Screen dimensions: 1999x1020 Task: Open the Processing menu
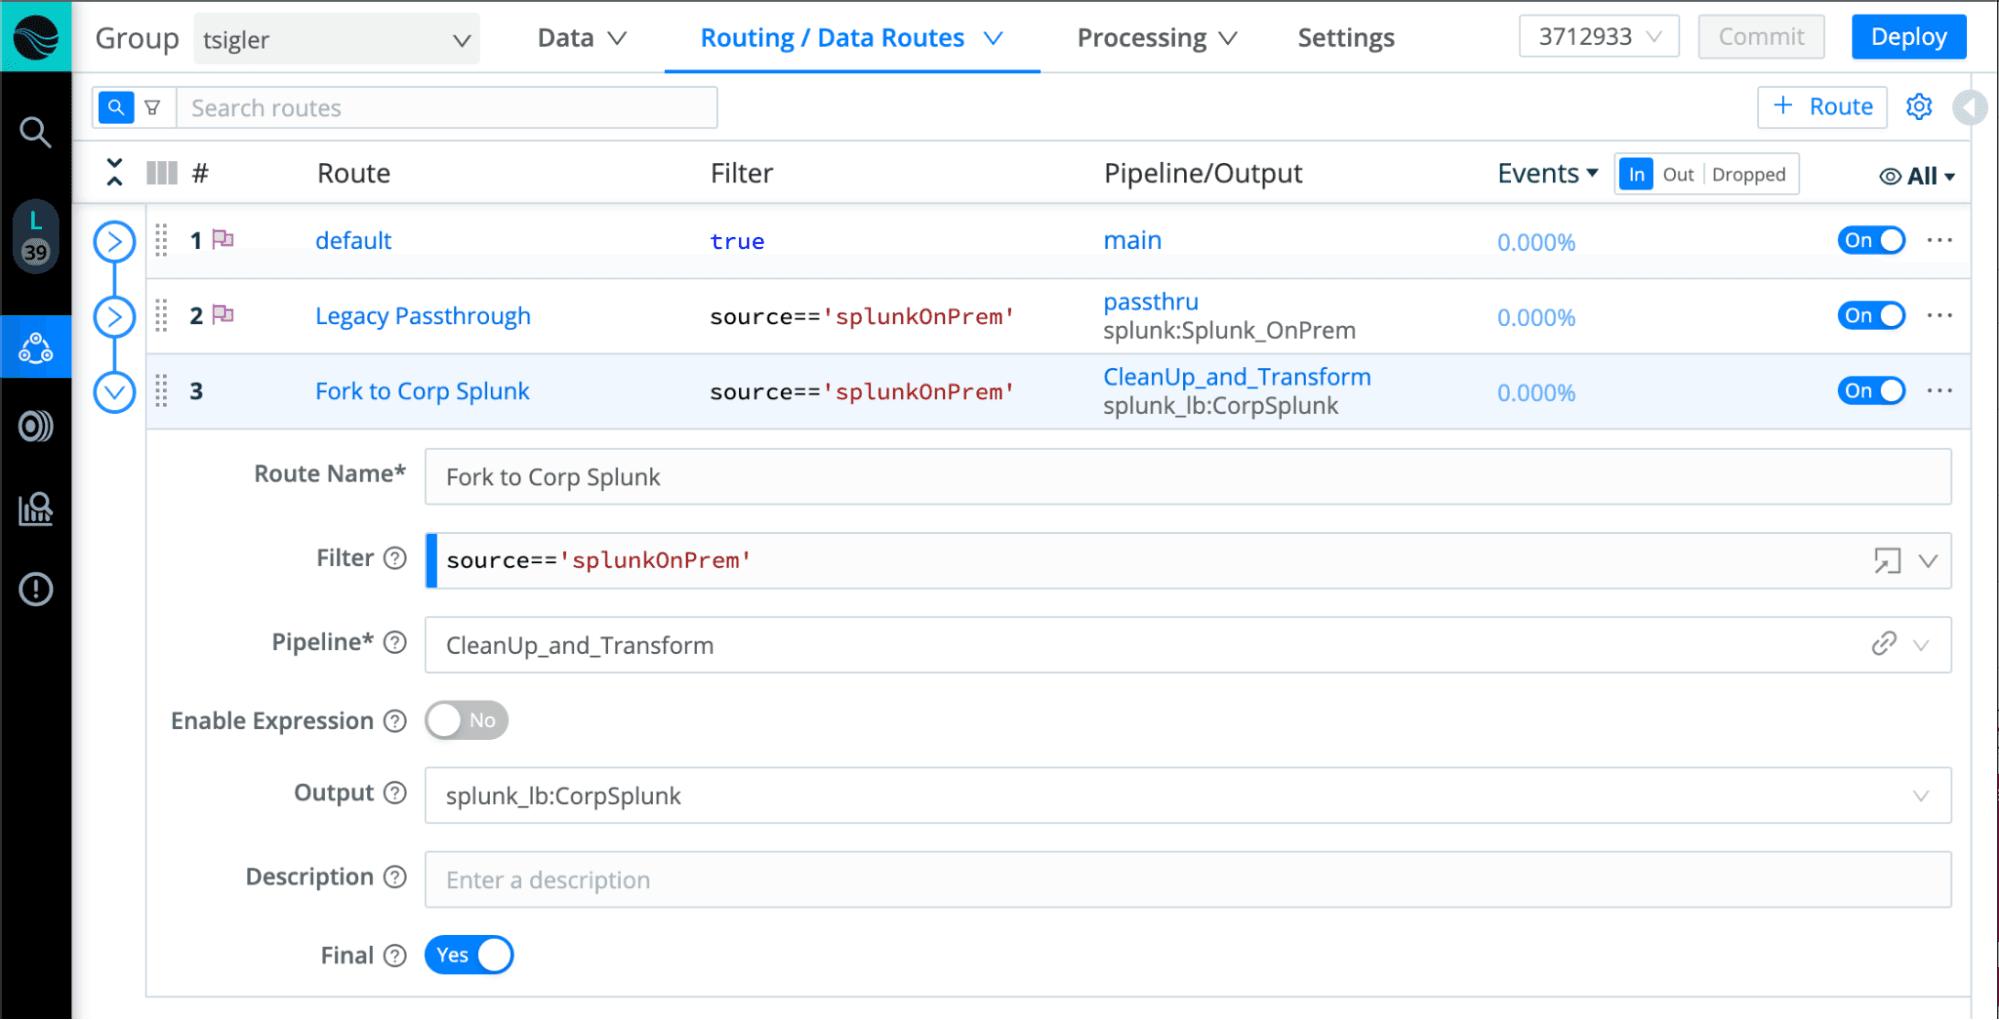coord(1156,38)
